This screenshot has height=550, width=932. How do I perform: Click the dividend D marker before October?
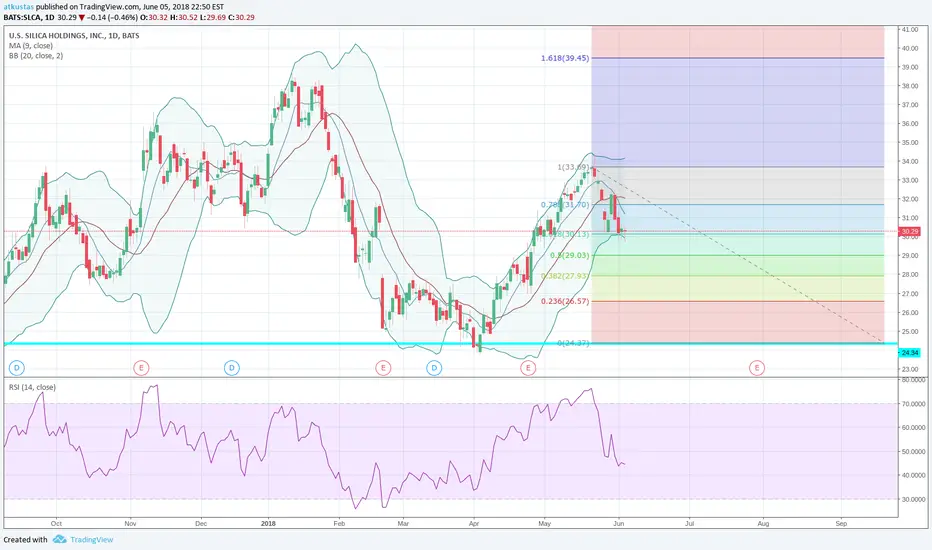17,368
